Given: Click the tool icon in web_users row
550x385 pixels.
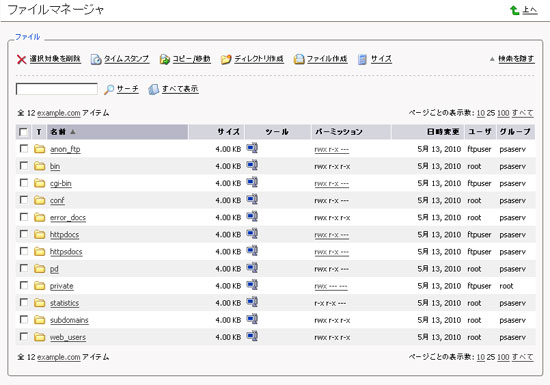Looking at the screenshot, I should [x=252, y=336].
